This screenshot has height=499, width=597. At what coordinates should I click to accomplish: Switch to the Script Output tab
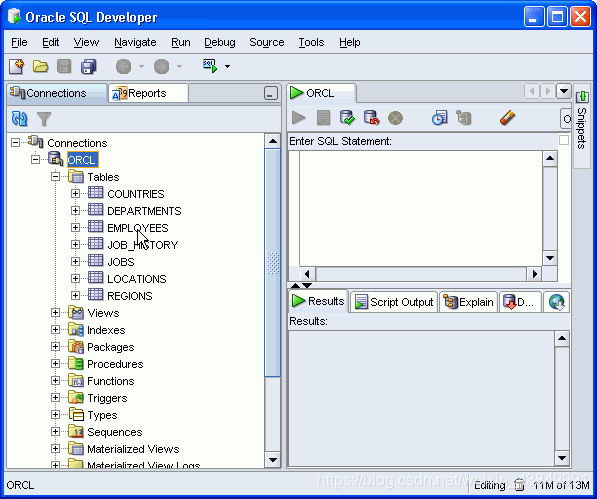pyautogui.click(x=394, y=302)
